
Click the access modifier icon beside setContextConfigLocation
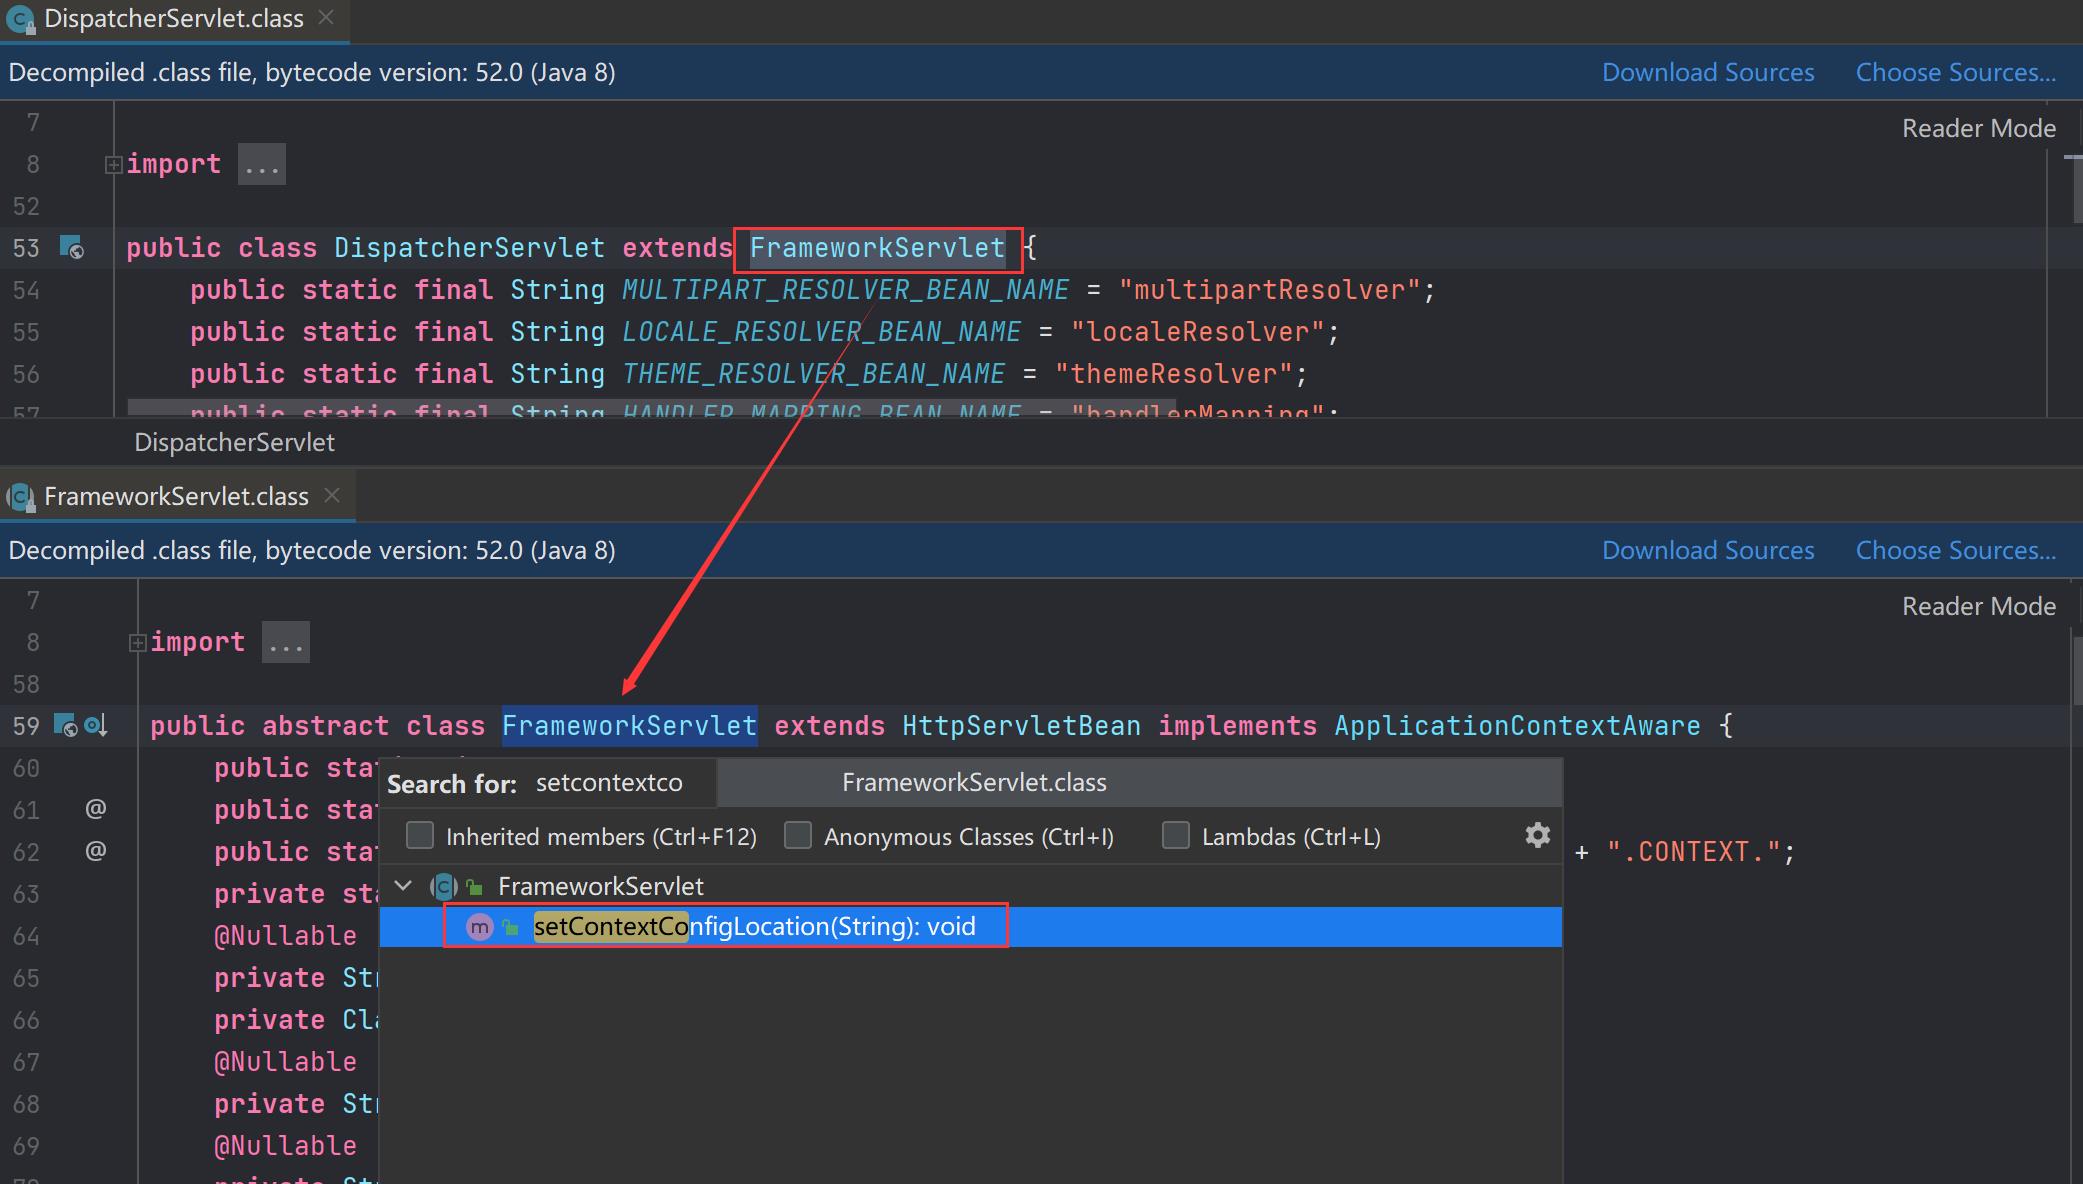tap(511, 928)
